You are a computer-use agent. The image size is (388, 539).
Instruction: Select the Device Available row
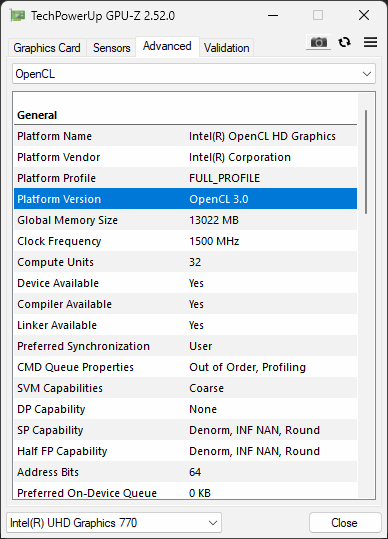(x=186, y=283)
